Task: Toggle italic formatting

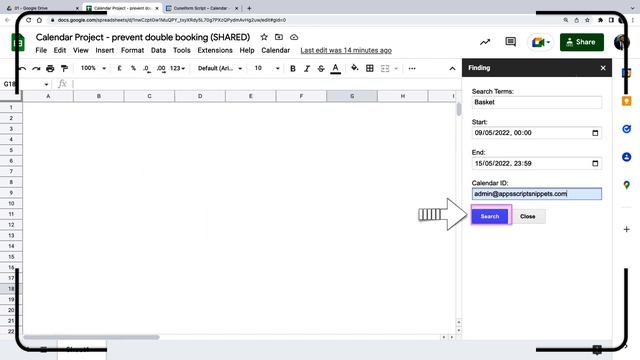Action: (307, 69)
